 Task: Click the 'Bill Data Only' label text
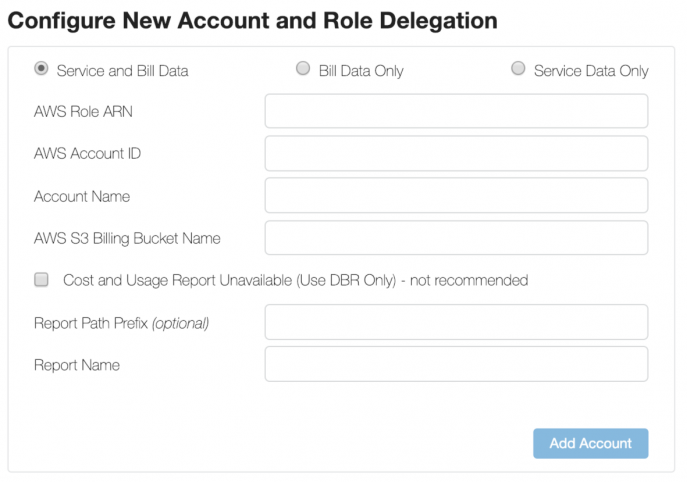click(361, 71)
